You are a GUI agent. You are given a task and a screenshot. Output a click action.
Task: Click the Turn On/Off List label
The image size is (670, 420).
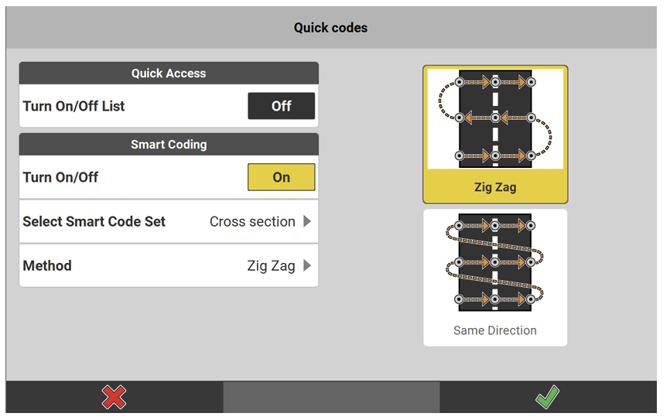74,106
